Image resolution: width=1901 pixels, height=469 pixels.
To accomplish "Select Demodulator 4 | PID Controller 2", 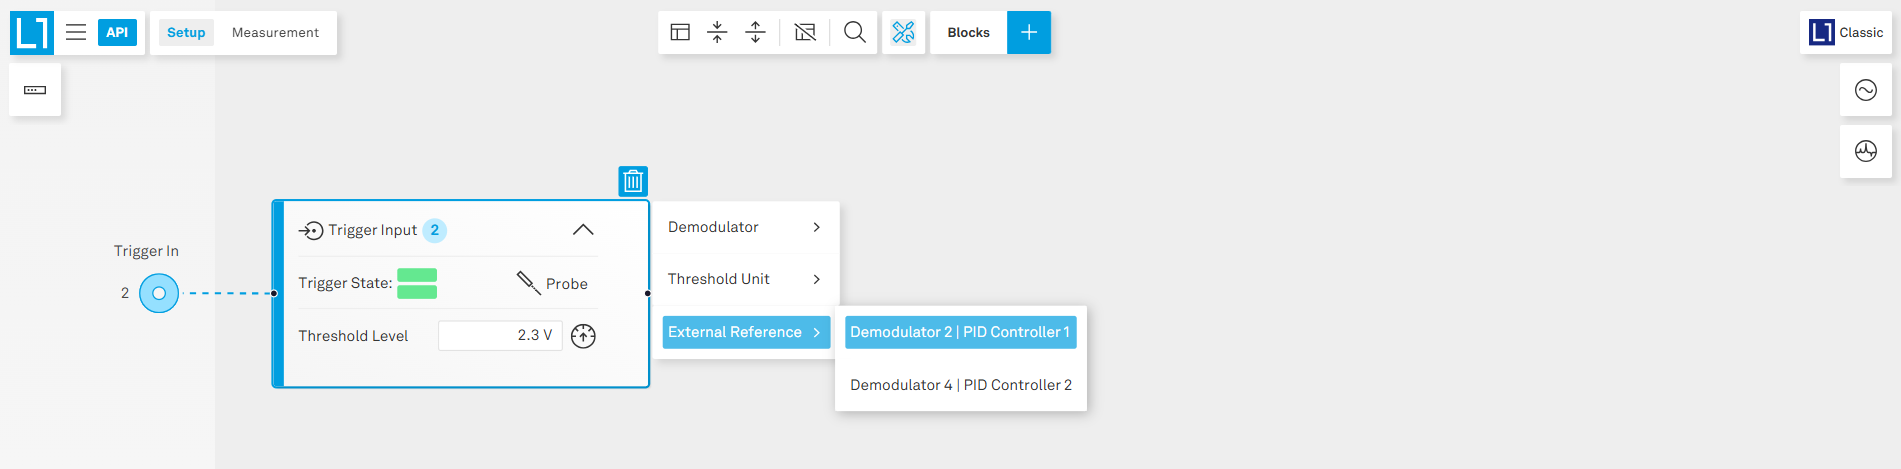I will tap(960, 385).
